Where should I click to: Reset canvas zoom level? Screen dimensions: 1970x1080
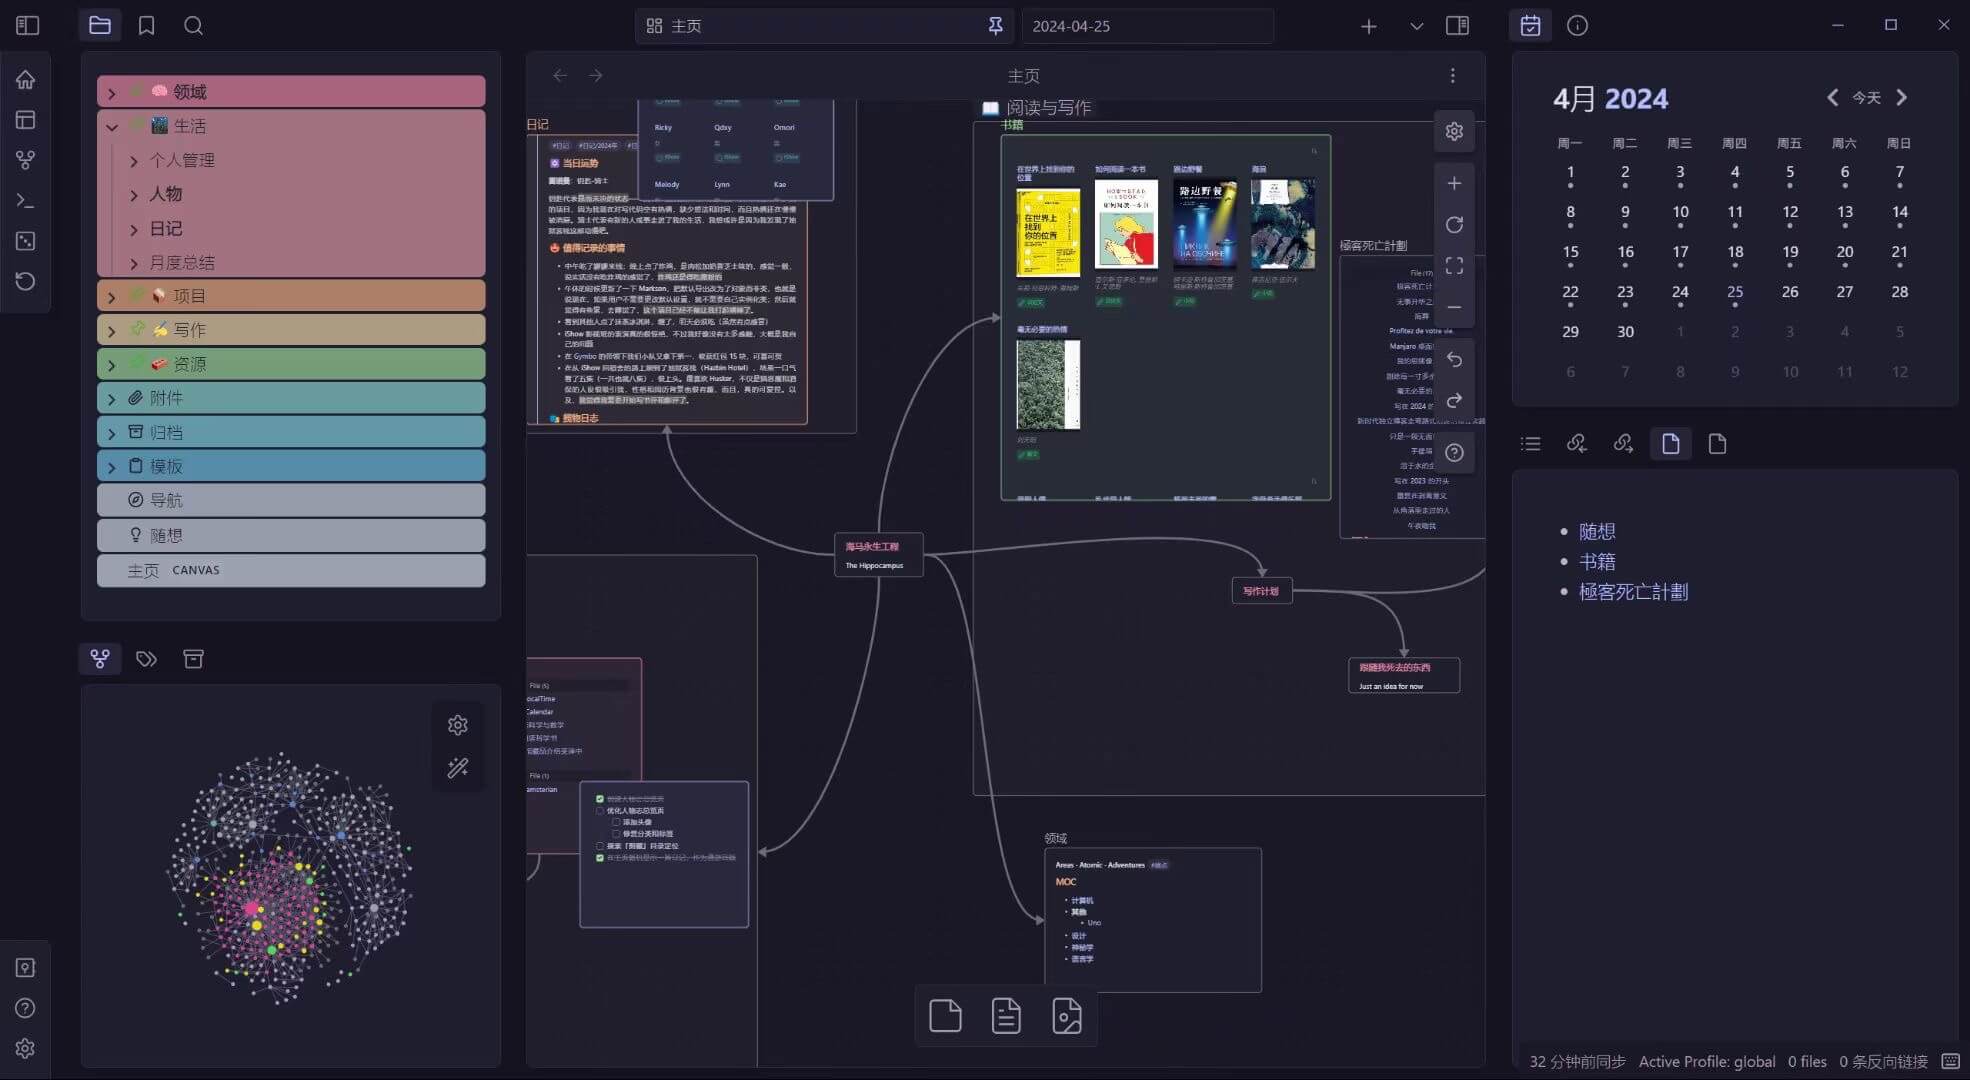[x=1454, y=225]
